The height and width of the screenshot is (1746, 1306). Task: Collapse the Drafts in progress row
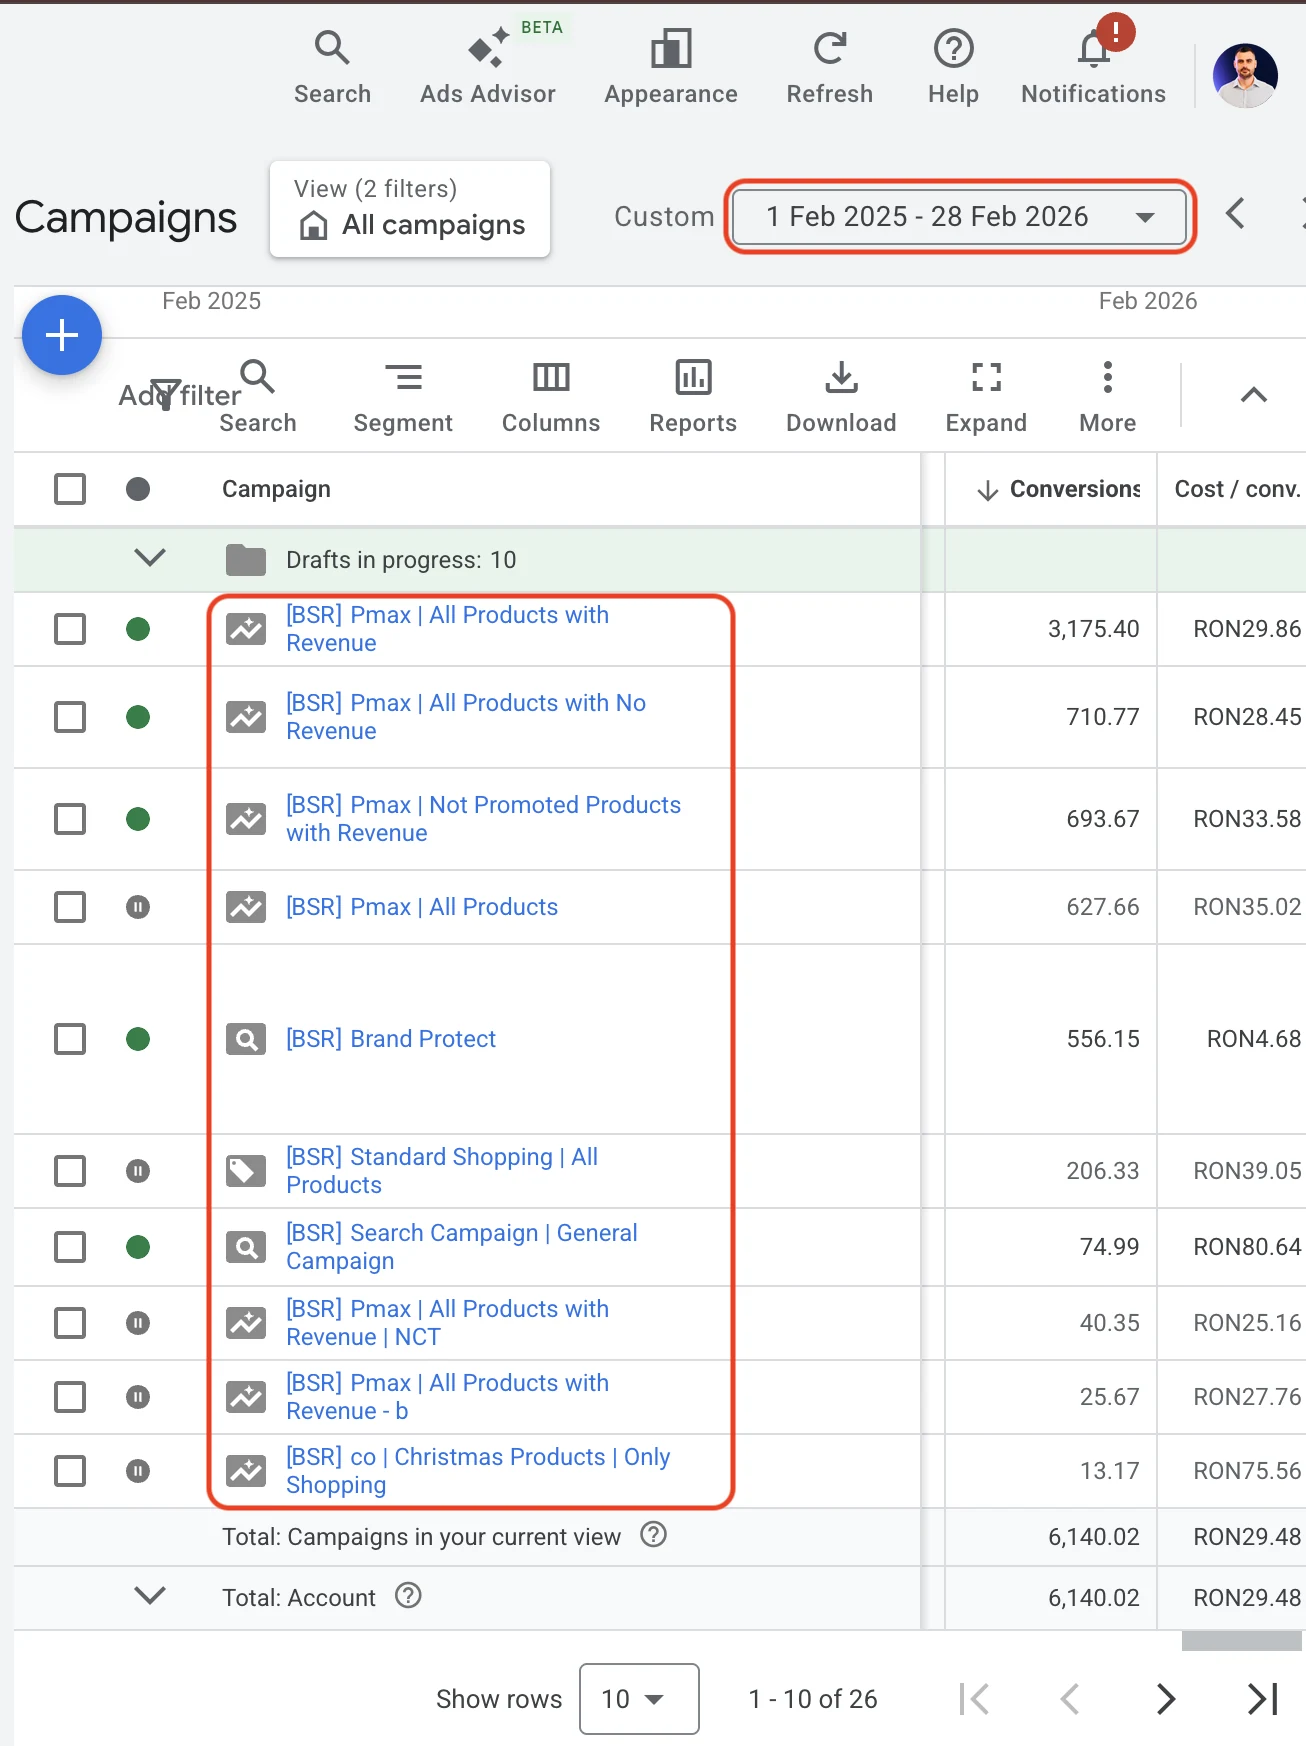pos(150,558)
